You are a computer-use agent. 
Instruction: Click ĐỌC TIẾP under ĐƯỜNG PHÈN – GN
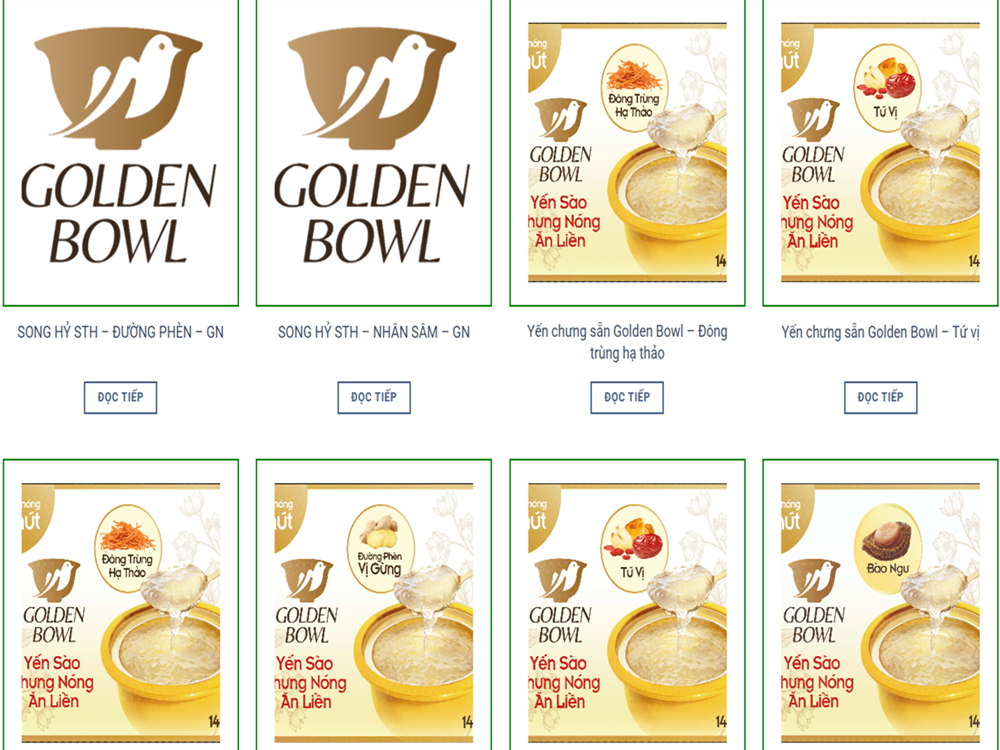pyautogui.click(x=121, y=397)
